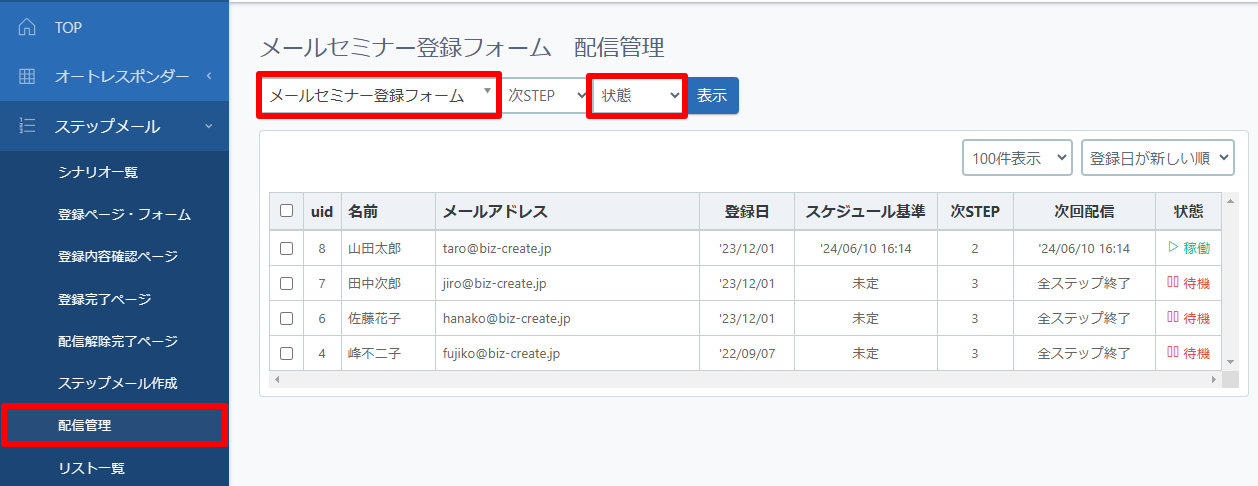
Task: Click the name 山田太郎
Action: pyautogui.click(x=374, y=248)
